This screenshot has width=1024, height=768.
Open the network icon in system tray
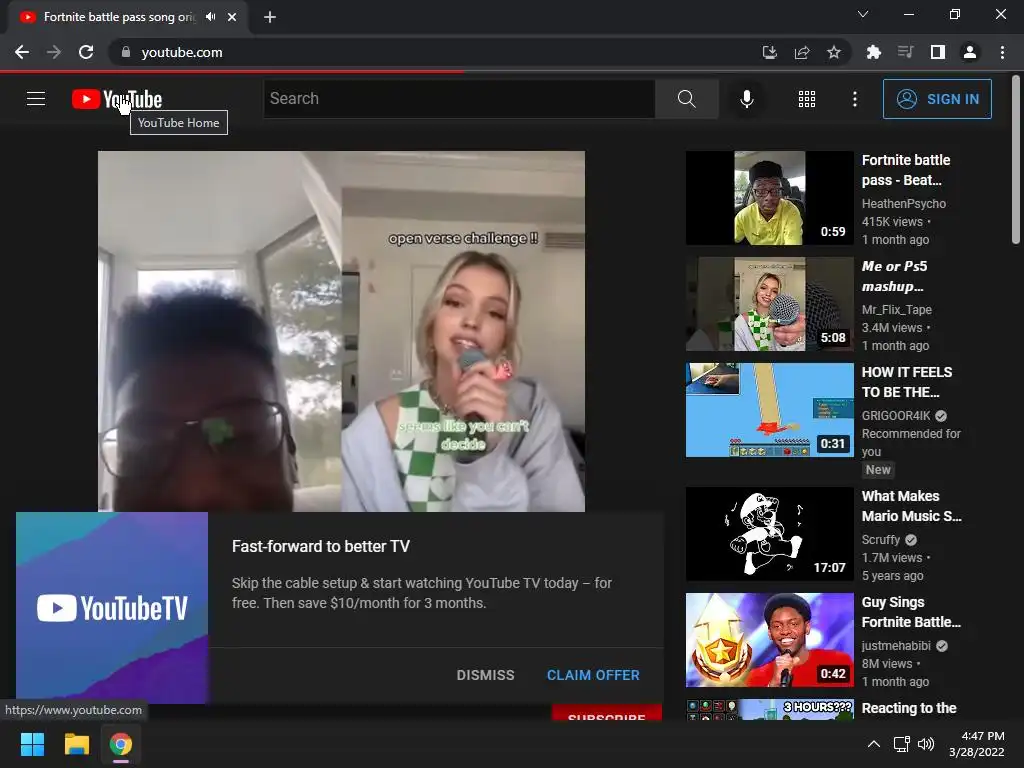(x=902, y=744)
